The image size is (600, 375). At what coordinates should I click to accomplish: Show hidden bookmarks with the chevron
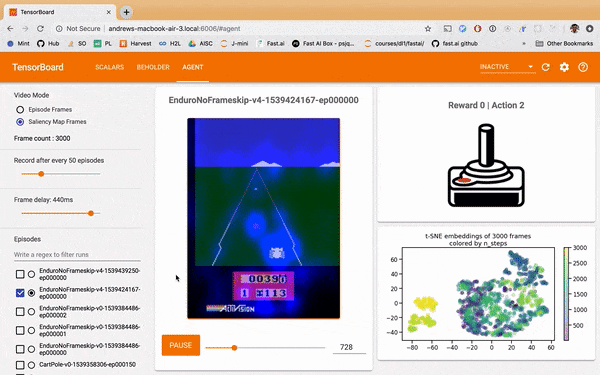point(524,44)
